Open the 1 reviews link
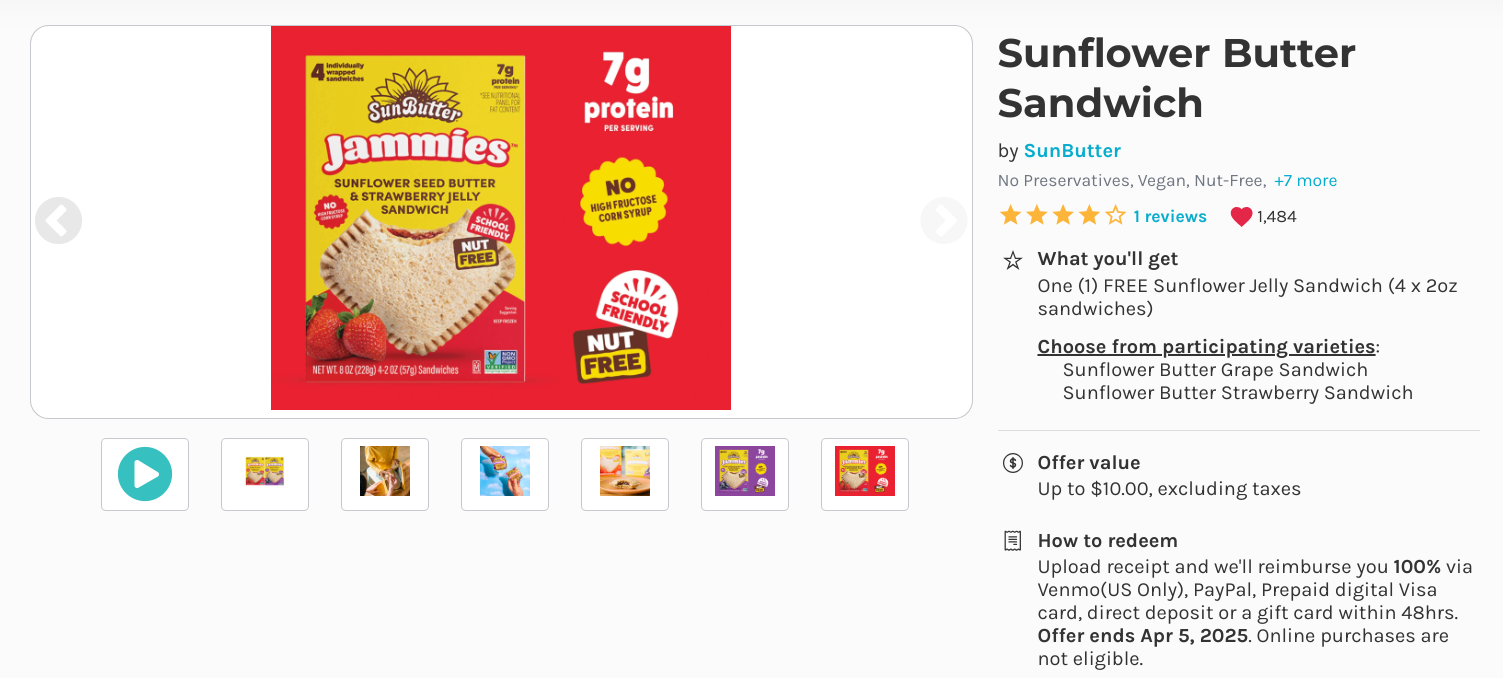The width and height of the screenshot is (1503, 678). (1170, 217)
